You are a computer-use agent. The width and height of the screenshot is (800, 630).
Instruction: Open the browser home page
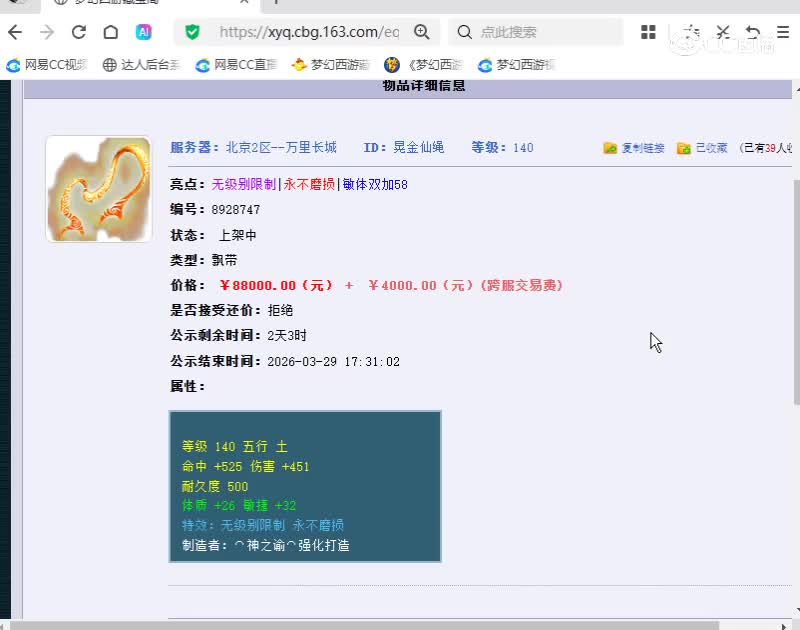111,32
